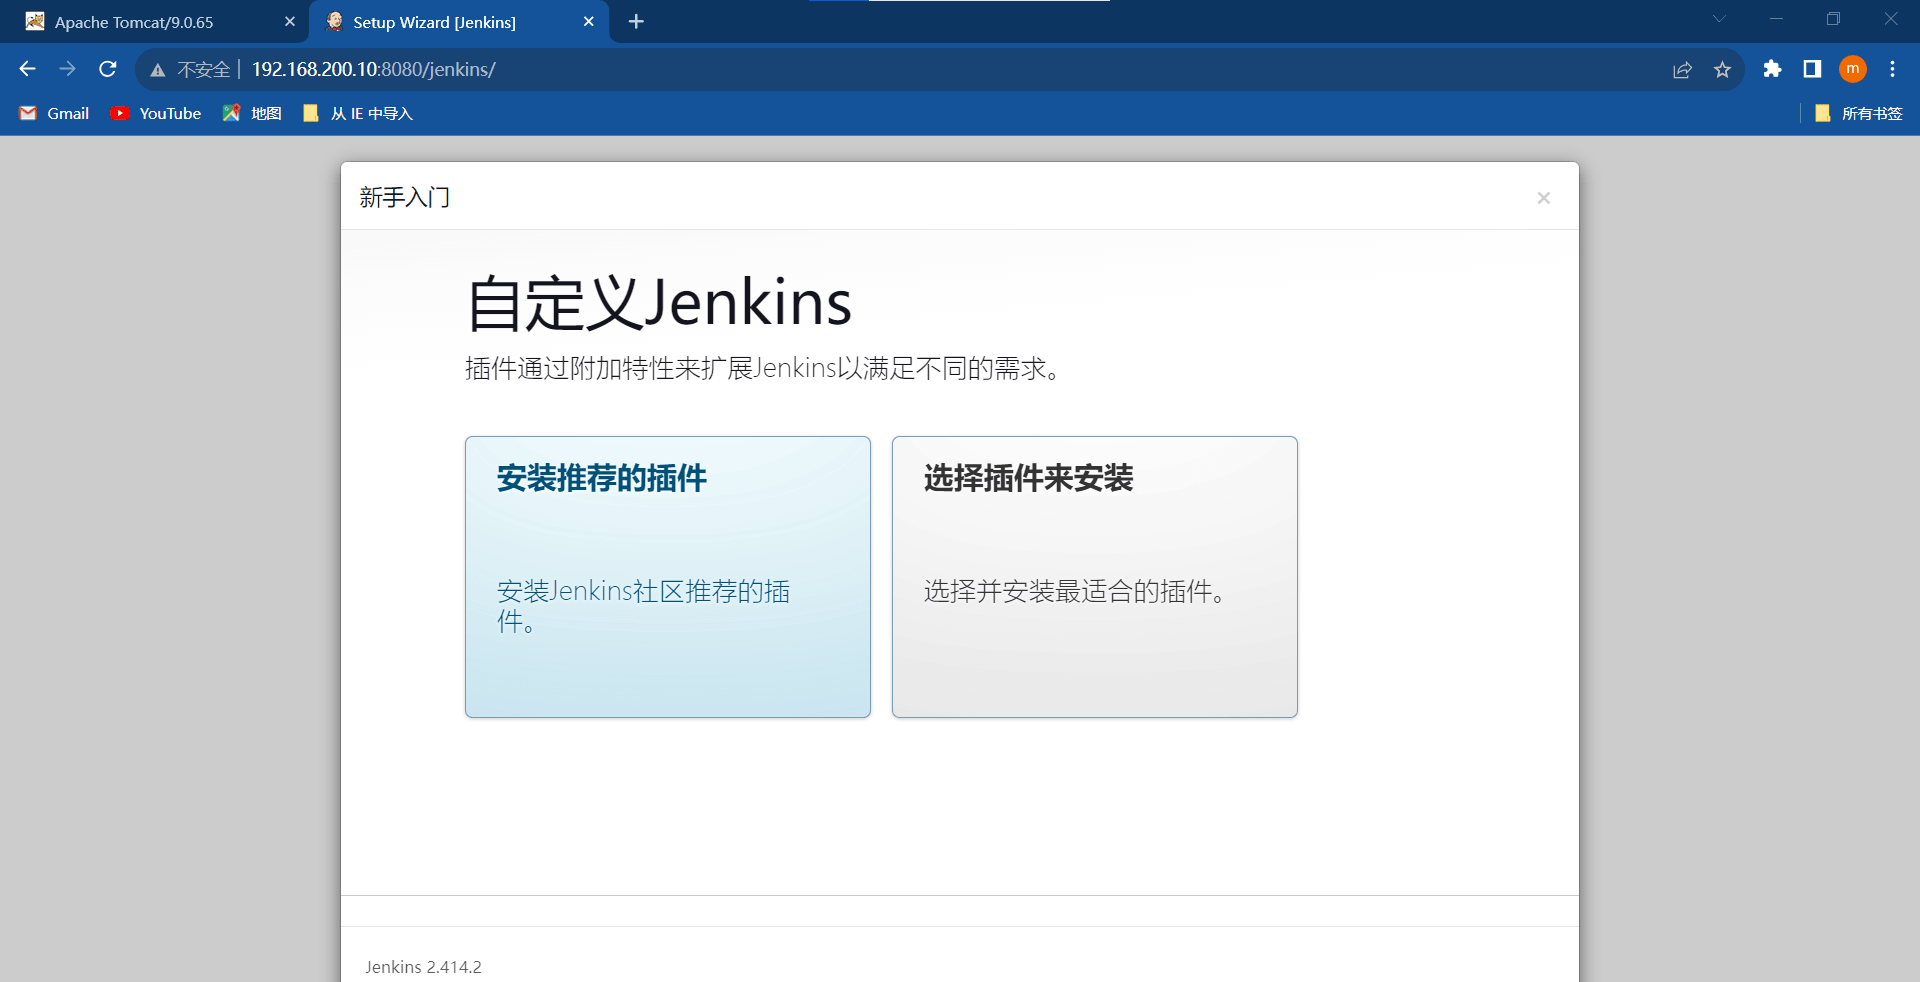Bookmark this page with star icon
Screen dimensions: 1920x982
(x=1722, y=69)
